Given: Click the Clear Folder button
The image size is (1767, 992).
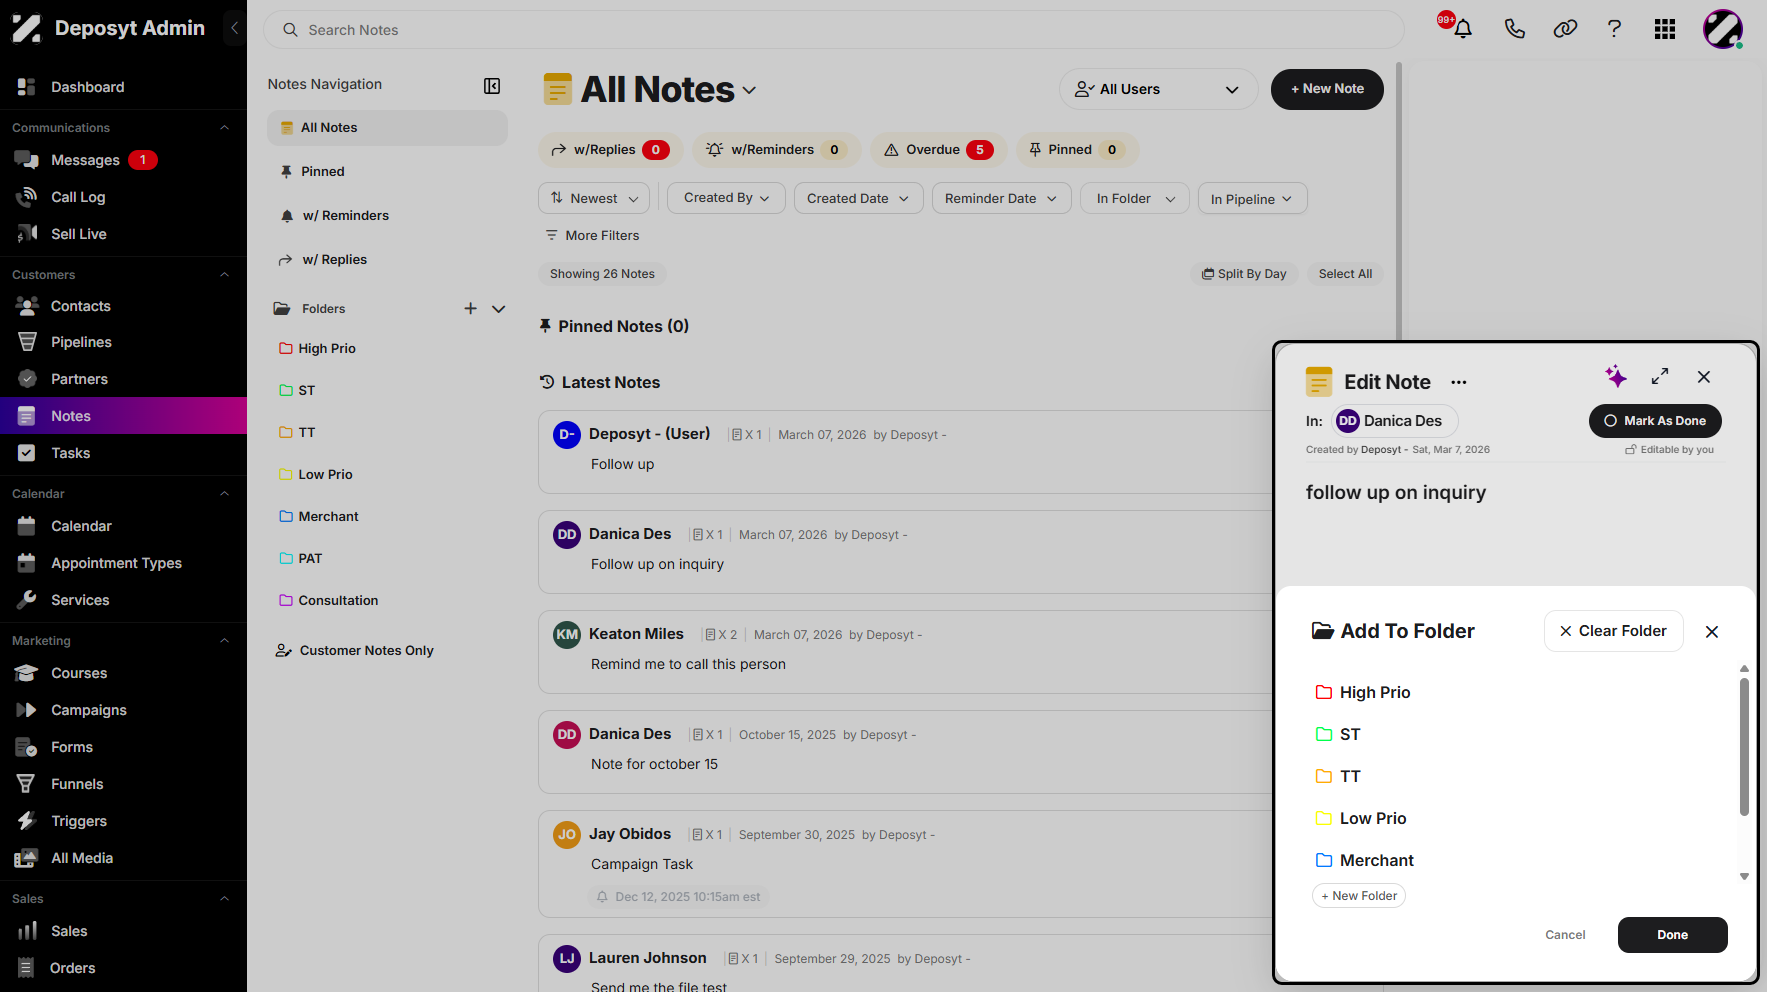Looking at the screenshot, I should [1613, 631].
